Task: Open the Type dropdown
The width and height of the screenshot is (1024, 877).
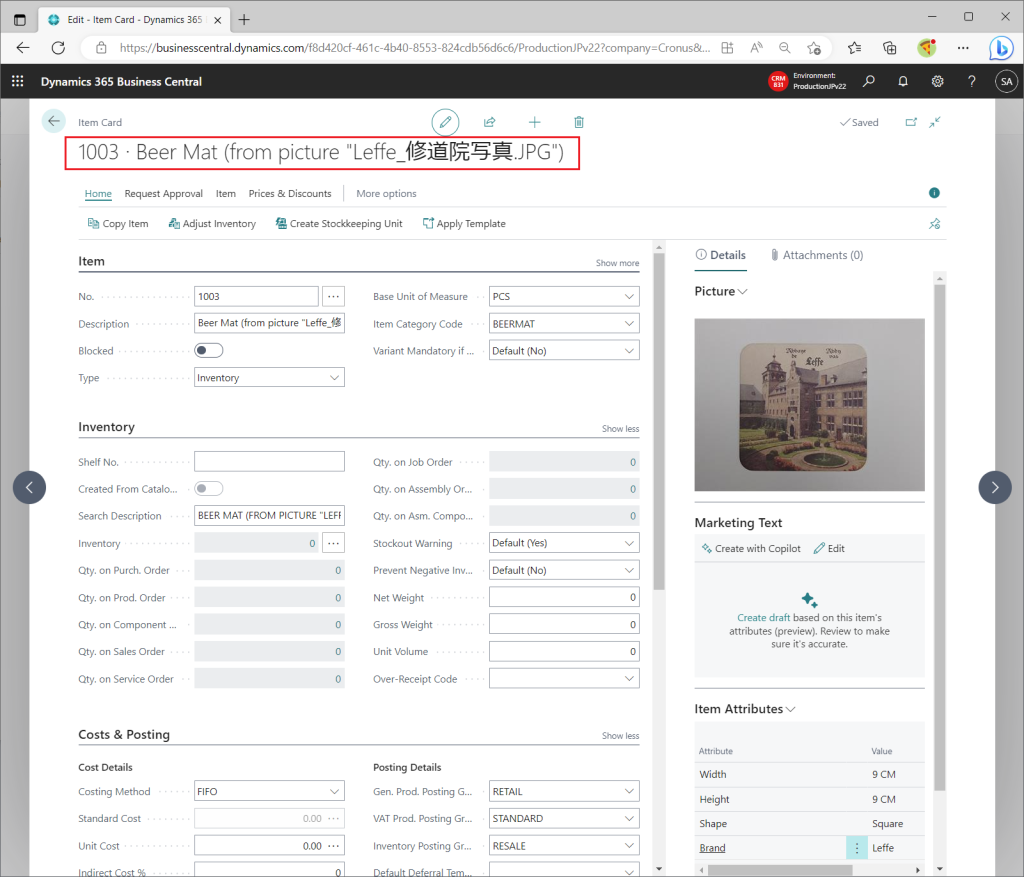Action: [x=334, y=377]
